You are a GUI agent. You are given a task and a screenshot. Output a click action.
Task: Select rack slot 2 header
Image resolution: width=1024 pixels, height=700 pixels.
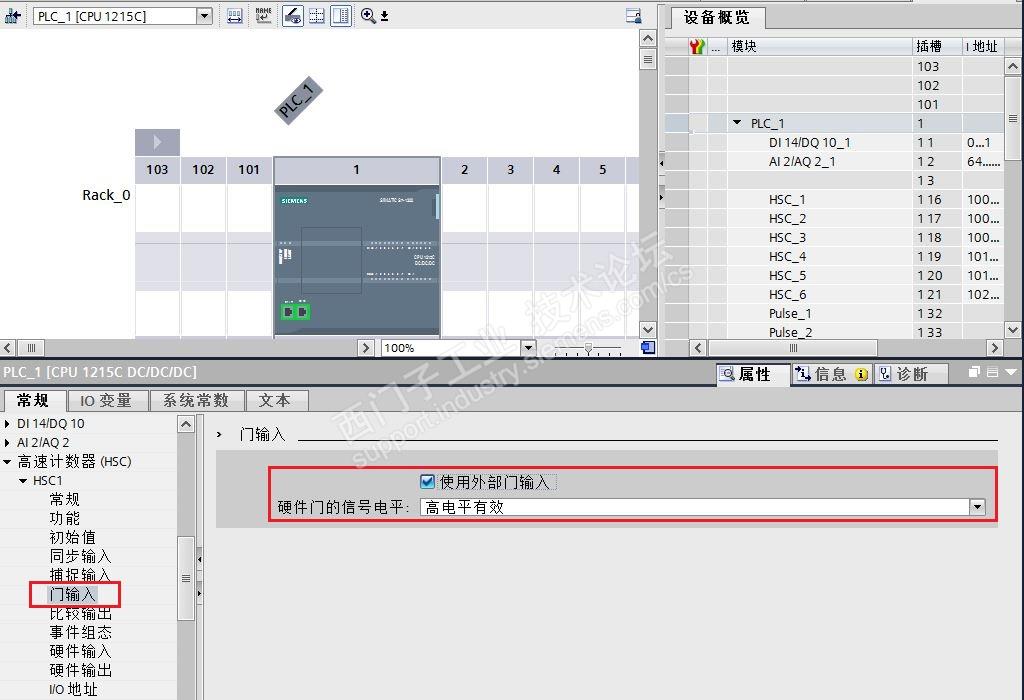[464, 170]
